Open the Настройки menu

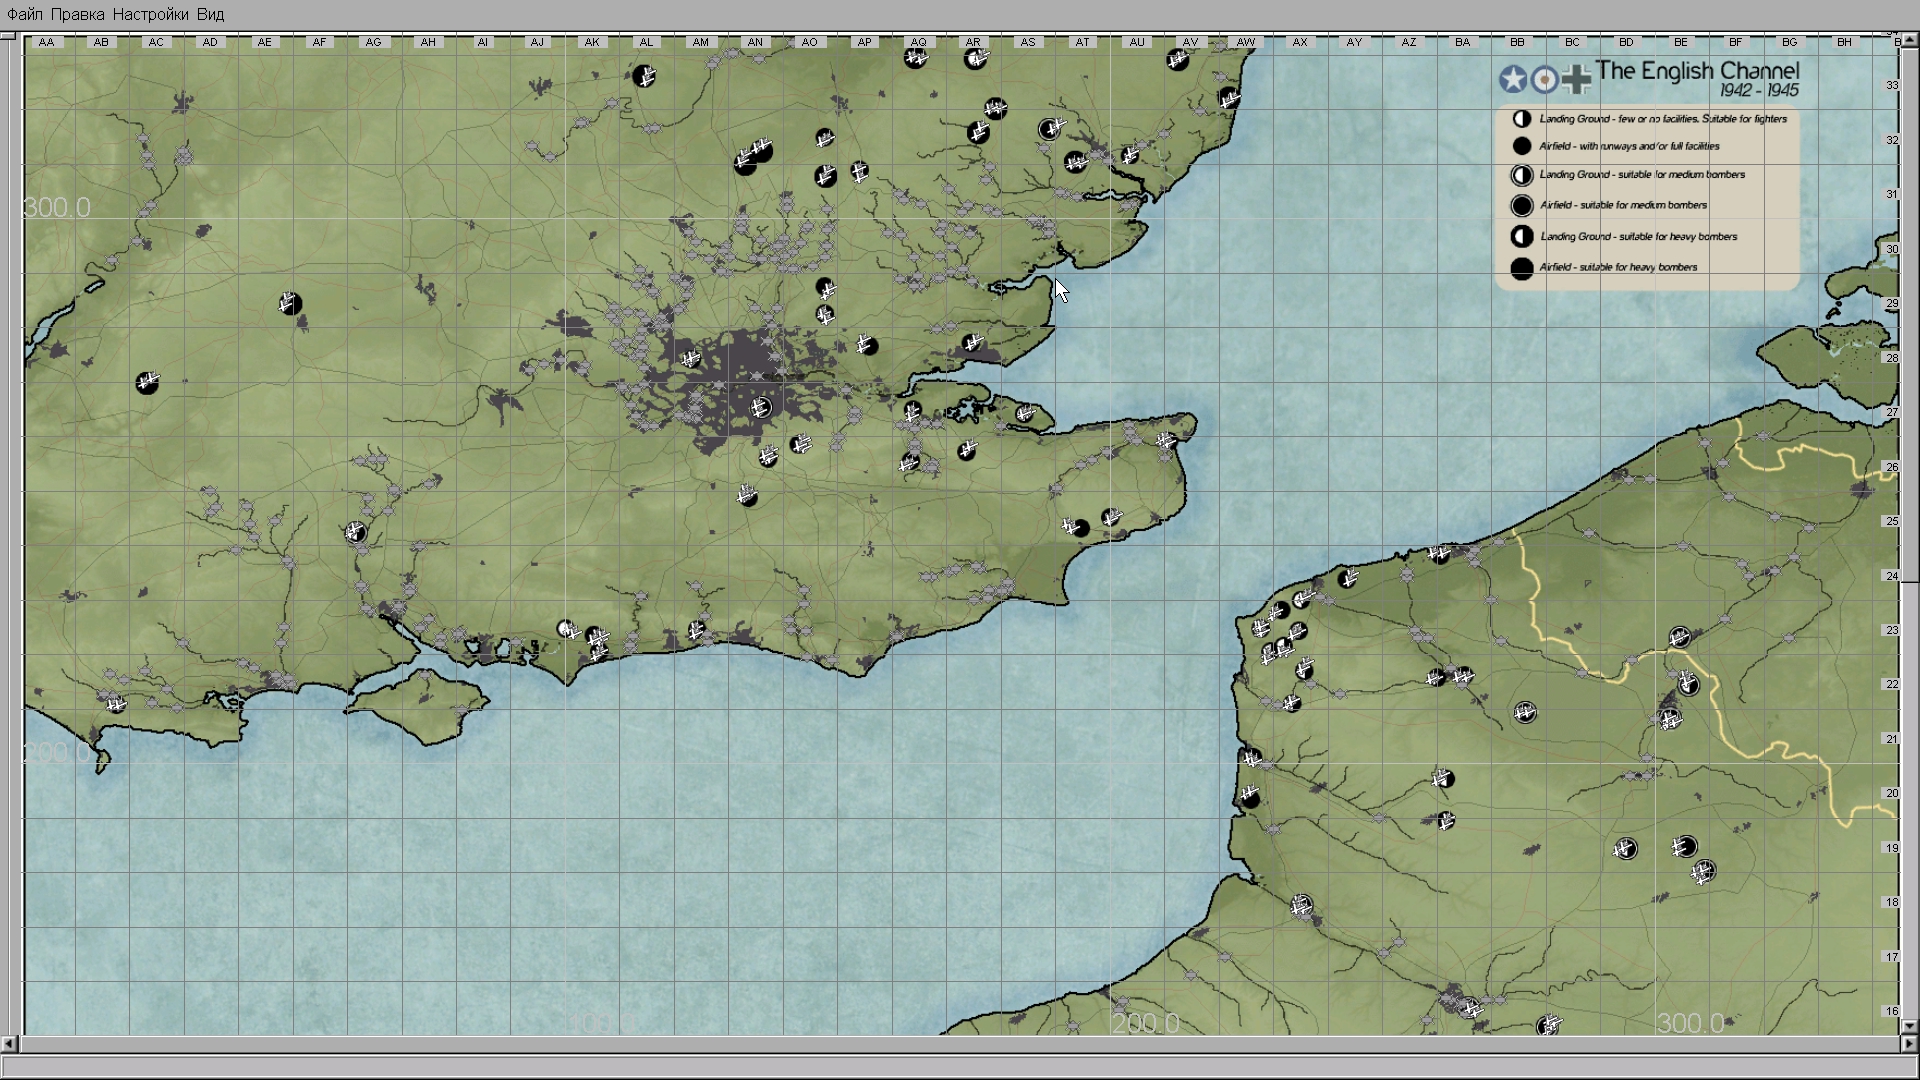point(150,14)
